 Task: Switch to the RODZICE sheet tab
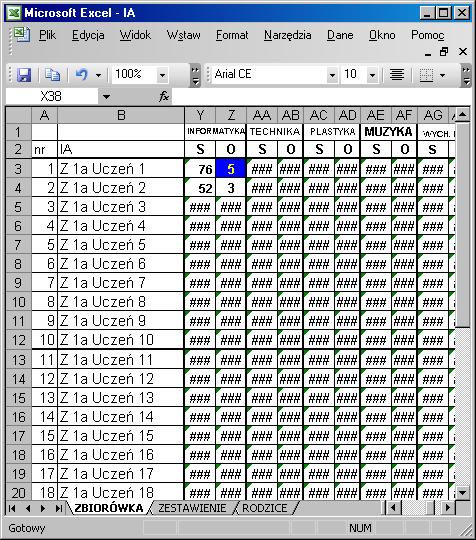point(264,508)
